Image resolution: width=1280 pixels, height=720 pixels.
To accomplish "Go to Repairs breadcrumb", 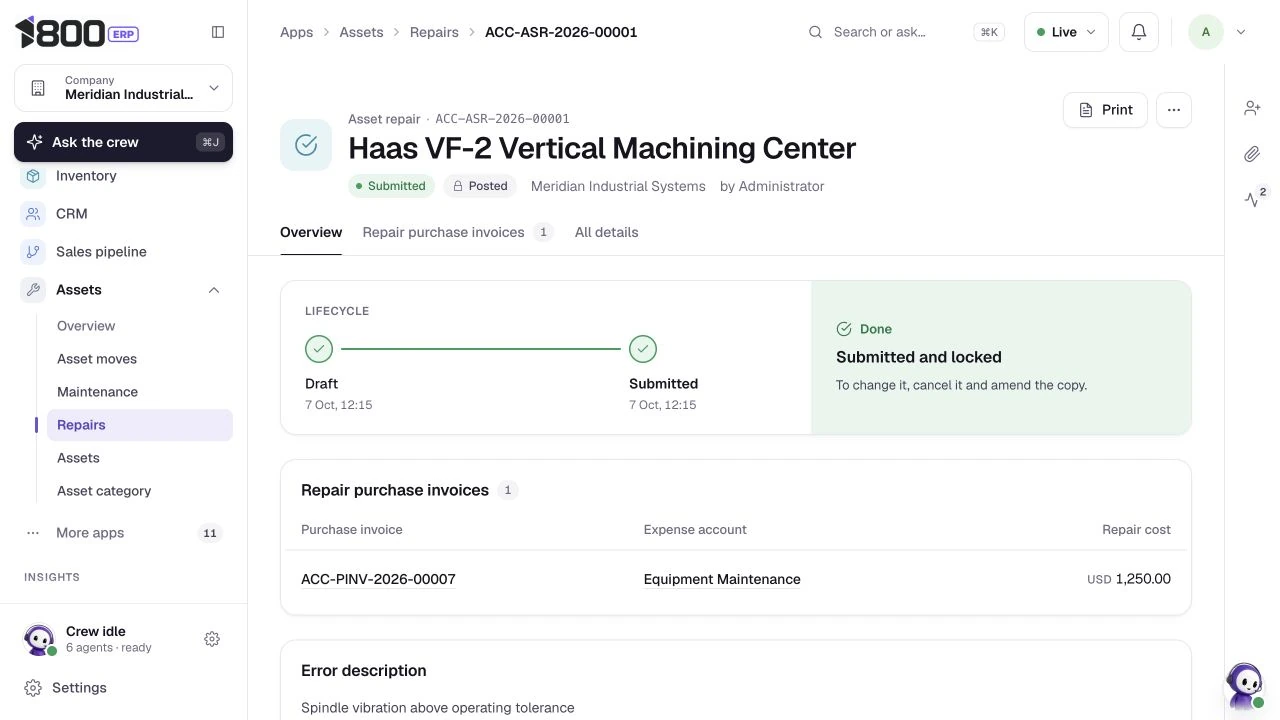I will pyautogui.click(x=434, y=32).
